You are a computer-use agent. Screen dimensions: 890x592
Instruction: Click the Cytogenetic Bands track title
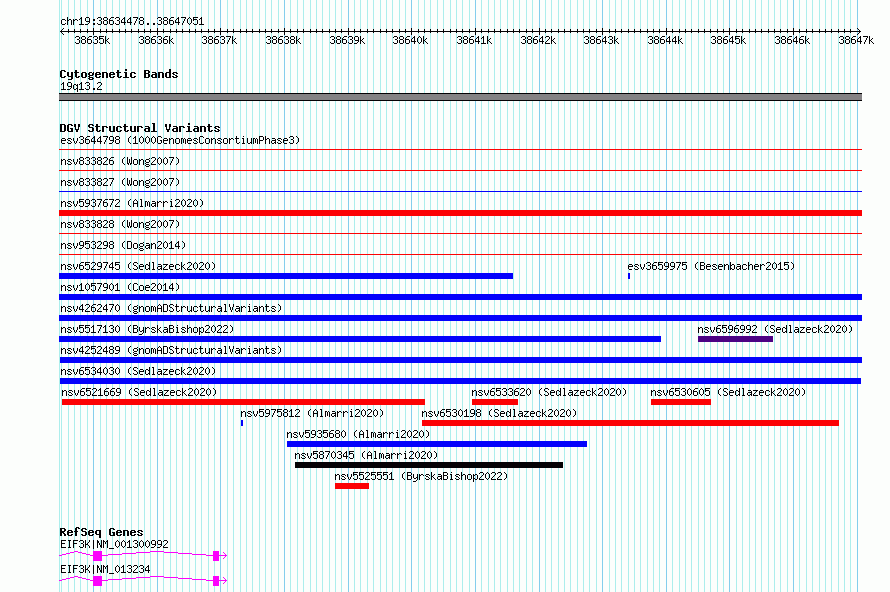[119, 74]
